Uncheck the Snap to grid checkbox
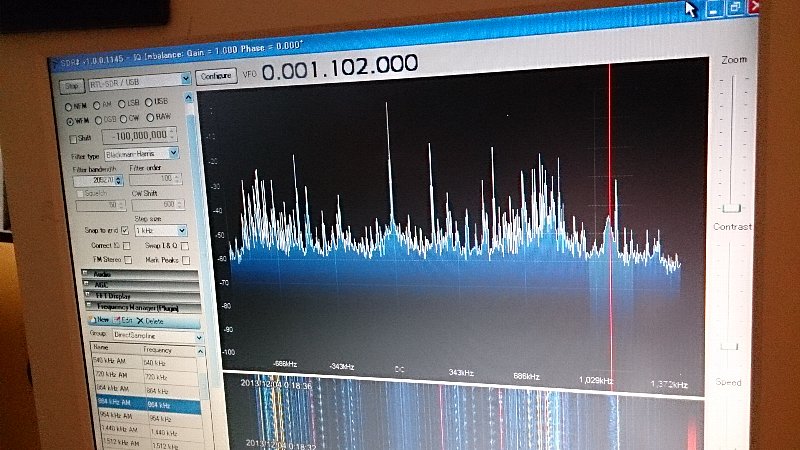Viewport: 800px width, 450px height. [124, 230]
